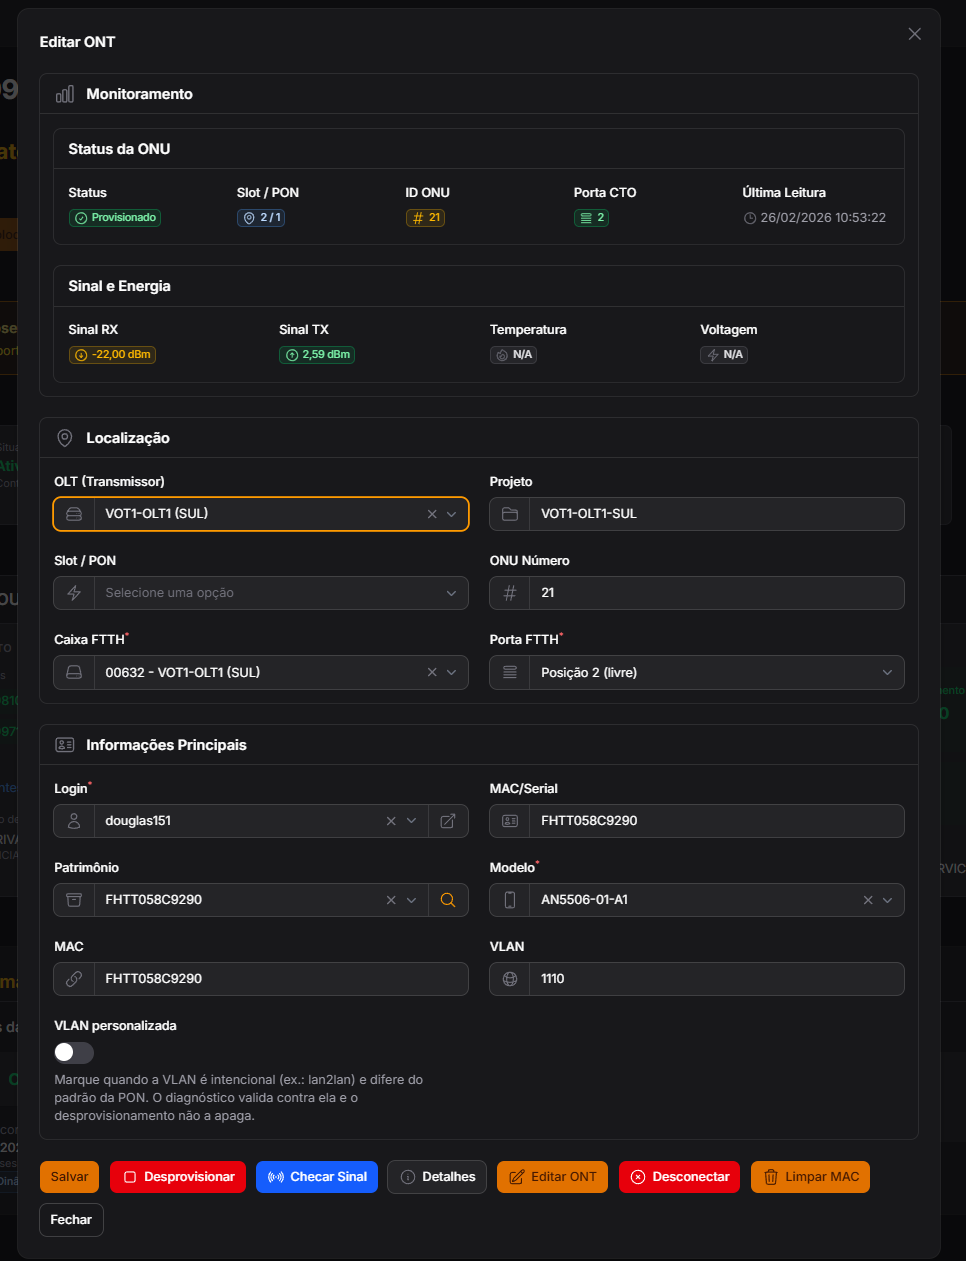Click the MAC chain link icon
This screenshot has width=966, height=1261.
(74, 979)
